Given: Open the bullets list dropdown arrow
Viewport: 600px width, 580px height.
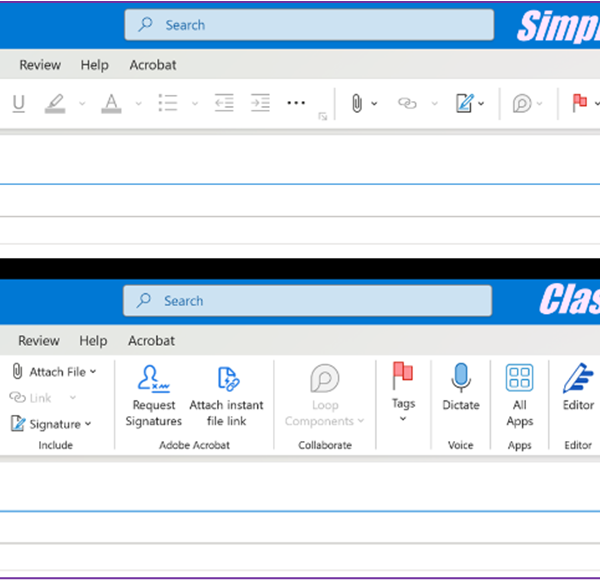Looking at the screenshot, I should tap(195, 103).
